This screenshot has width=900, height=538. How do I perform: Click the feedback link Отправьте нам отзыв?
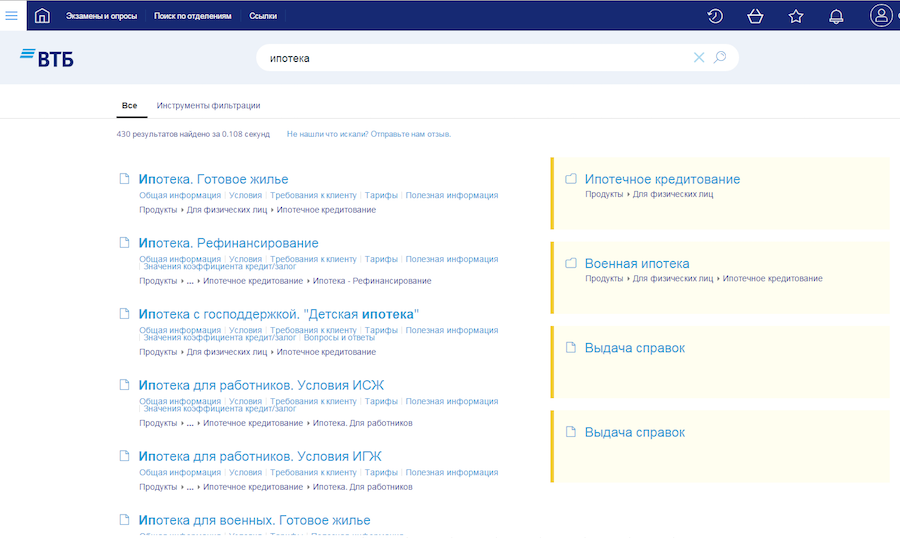[x=410, y=134]
